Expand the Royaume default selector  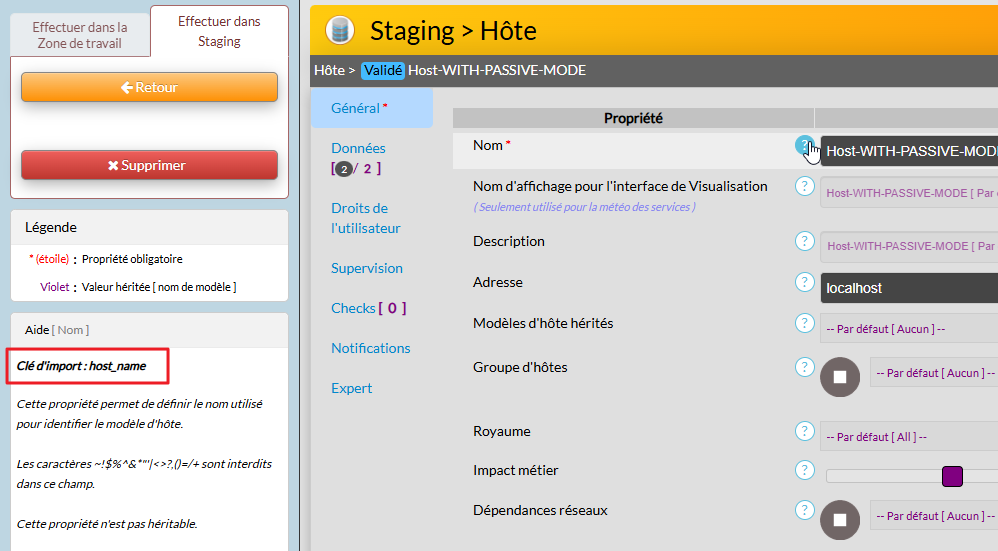pos(908,436)
